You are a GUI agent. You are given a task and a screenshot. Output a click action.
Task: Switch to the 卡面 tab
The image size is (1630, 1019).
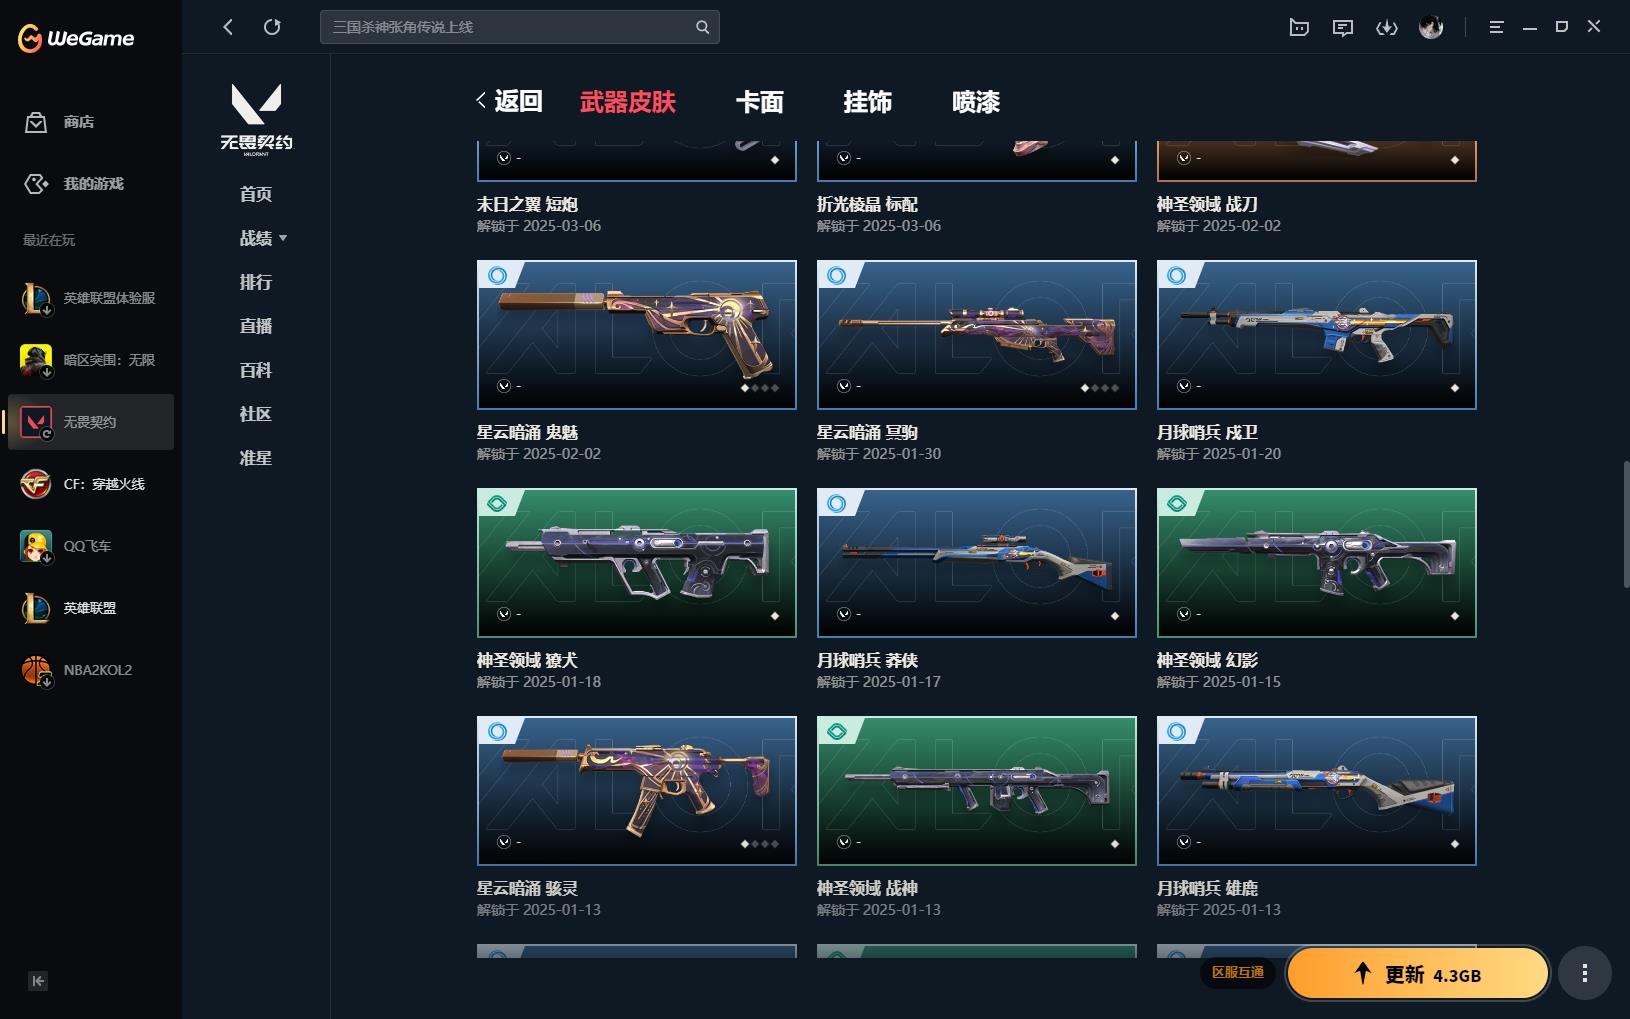(759, 102)
